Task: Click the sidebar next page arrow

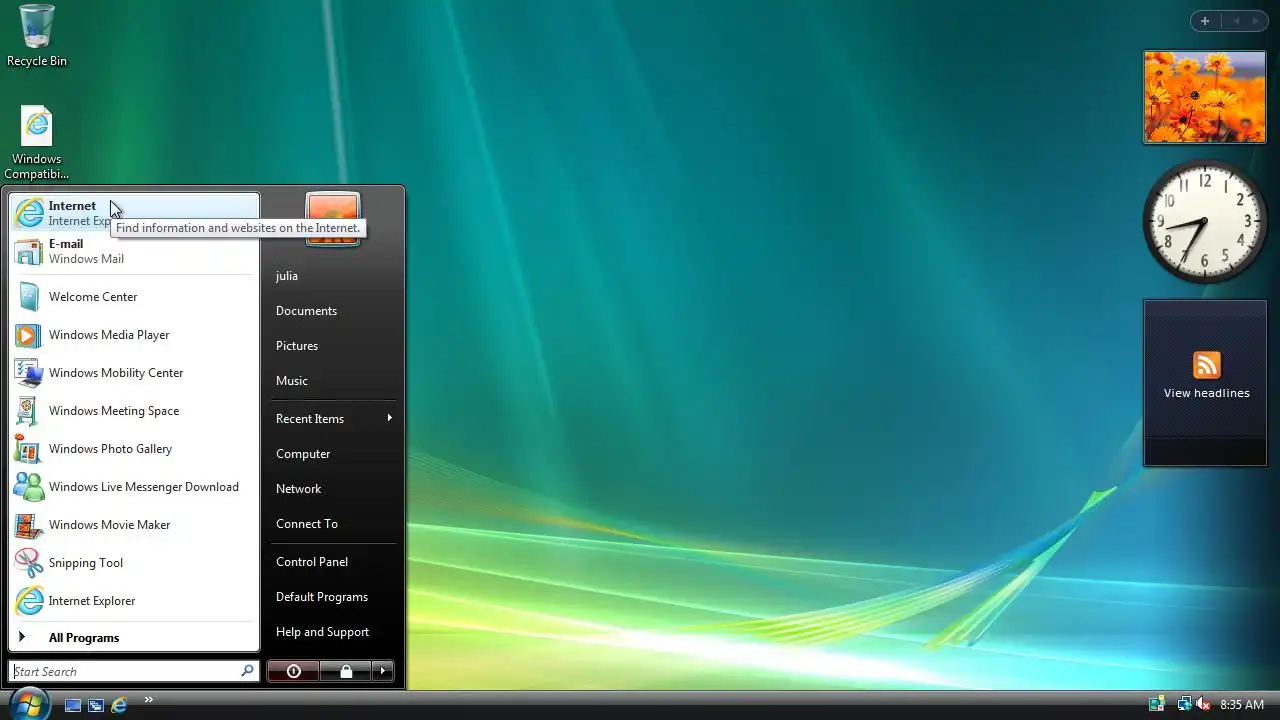Action: click(x=1256, y=21)
